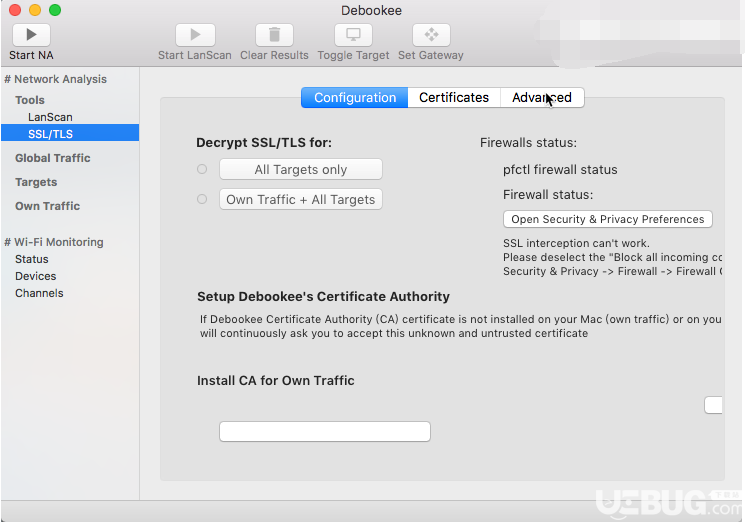Switch to the Configuration tab
This screenshot has height=524, width=745.
pos(354,97)
